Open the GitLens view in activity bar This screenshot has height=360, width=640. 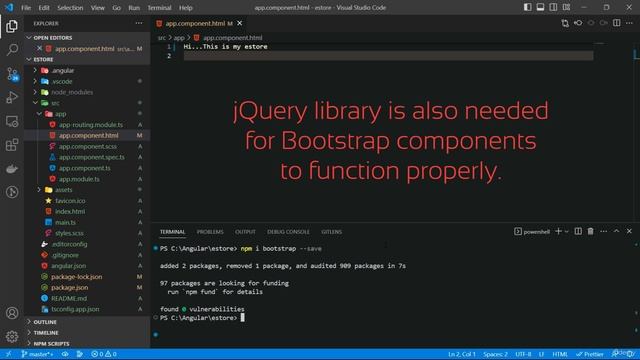12,192
